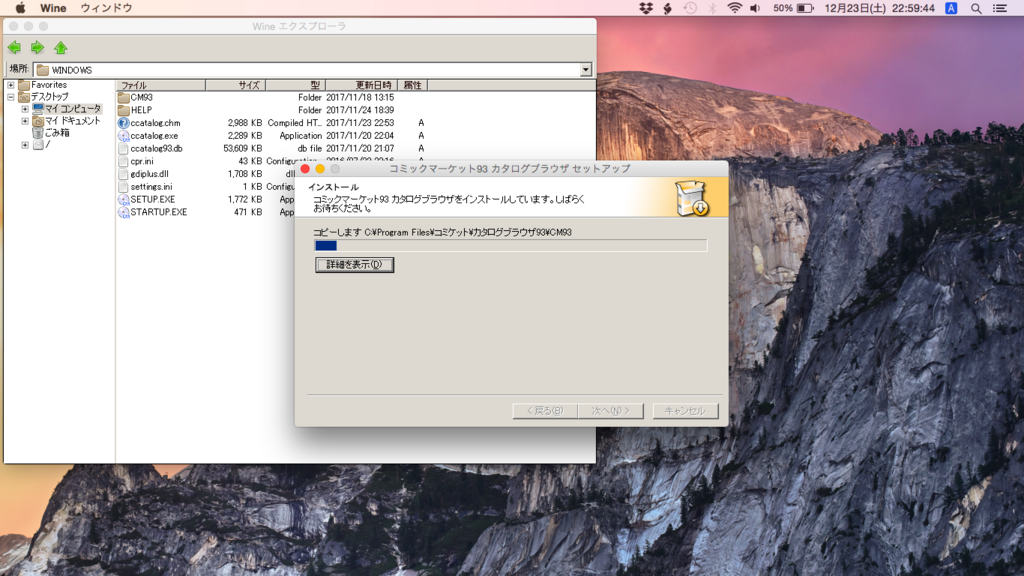Open the Notification Center icon
The width and height of the screenshot is (1024, 576).
pos(1000,8)
